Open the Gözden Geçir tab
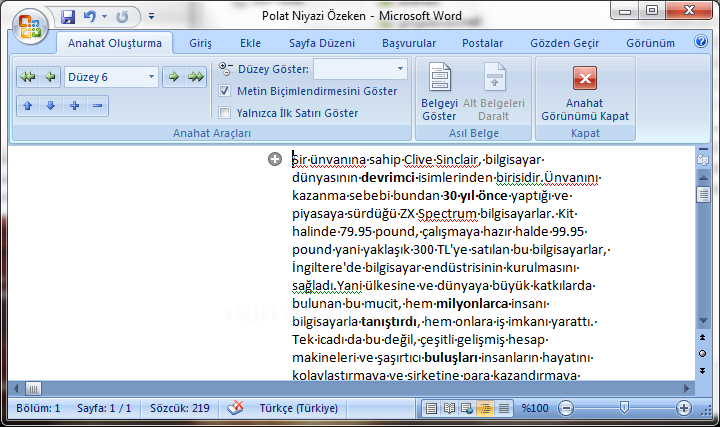 pyautogui.click(x=565, y=43)
